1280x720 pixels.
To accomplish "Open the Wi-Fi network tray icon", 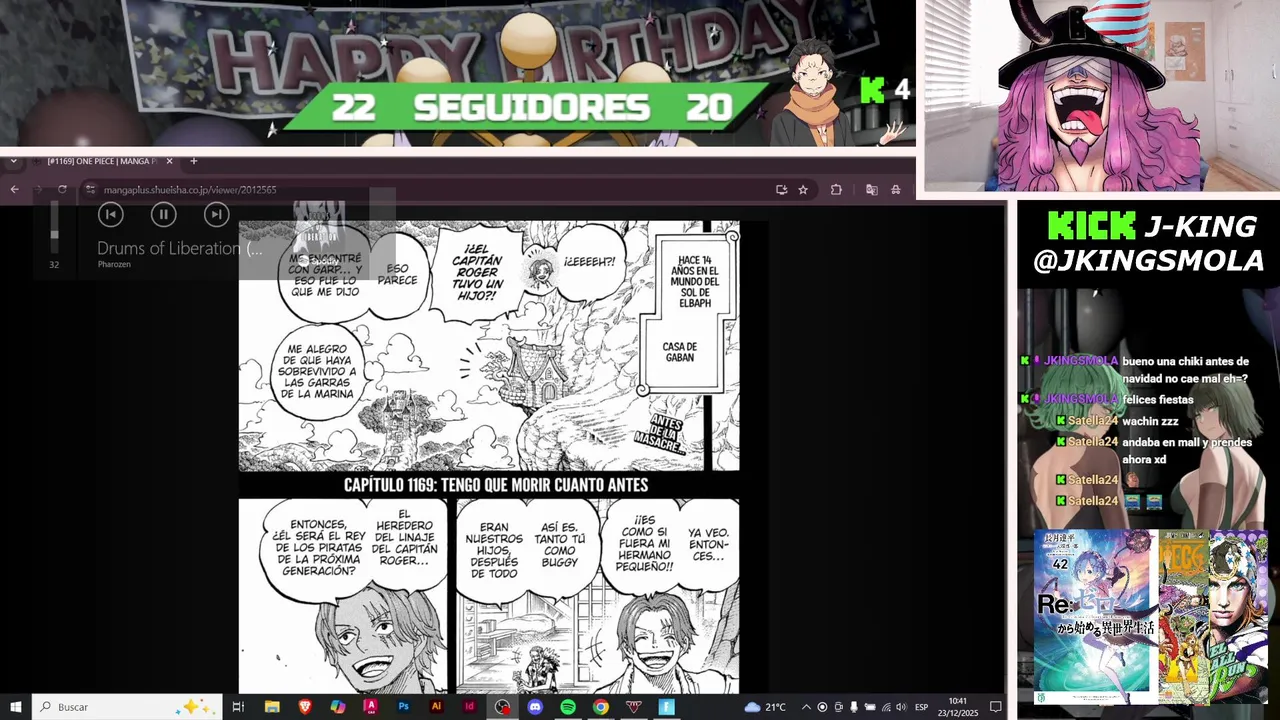I will [887, 707].
